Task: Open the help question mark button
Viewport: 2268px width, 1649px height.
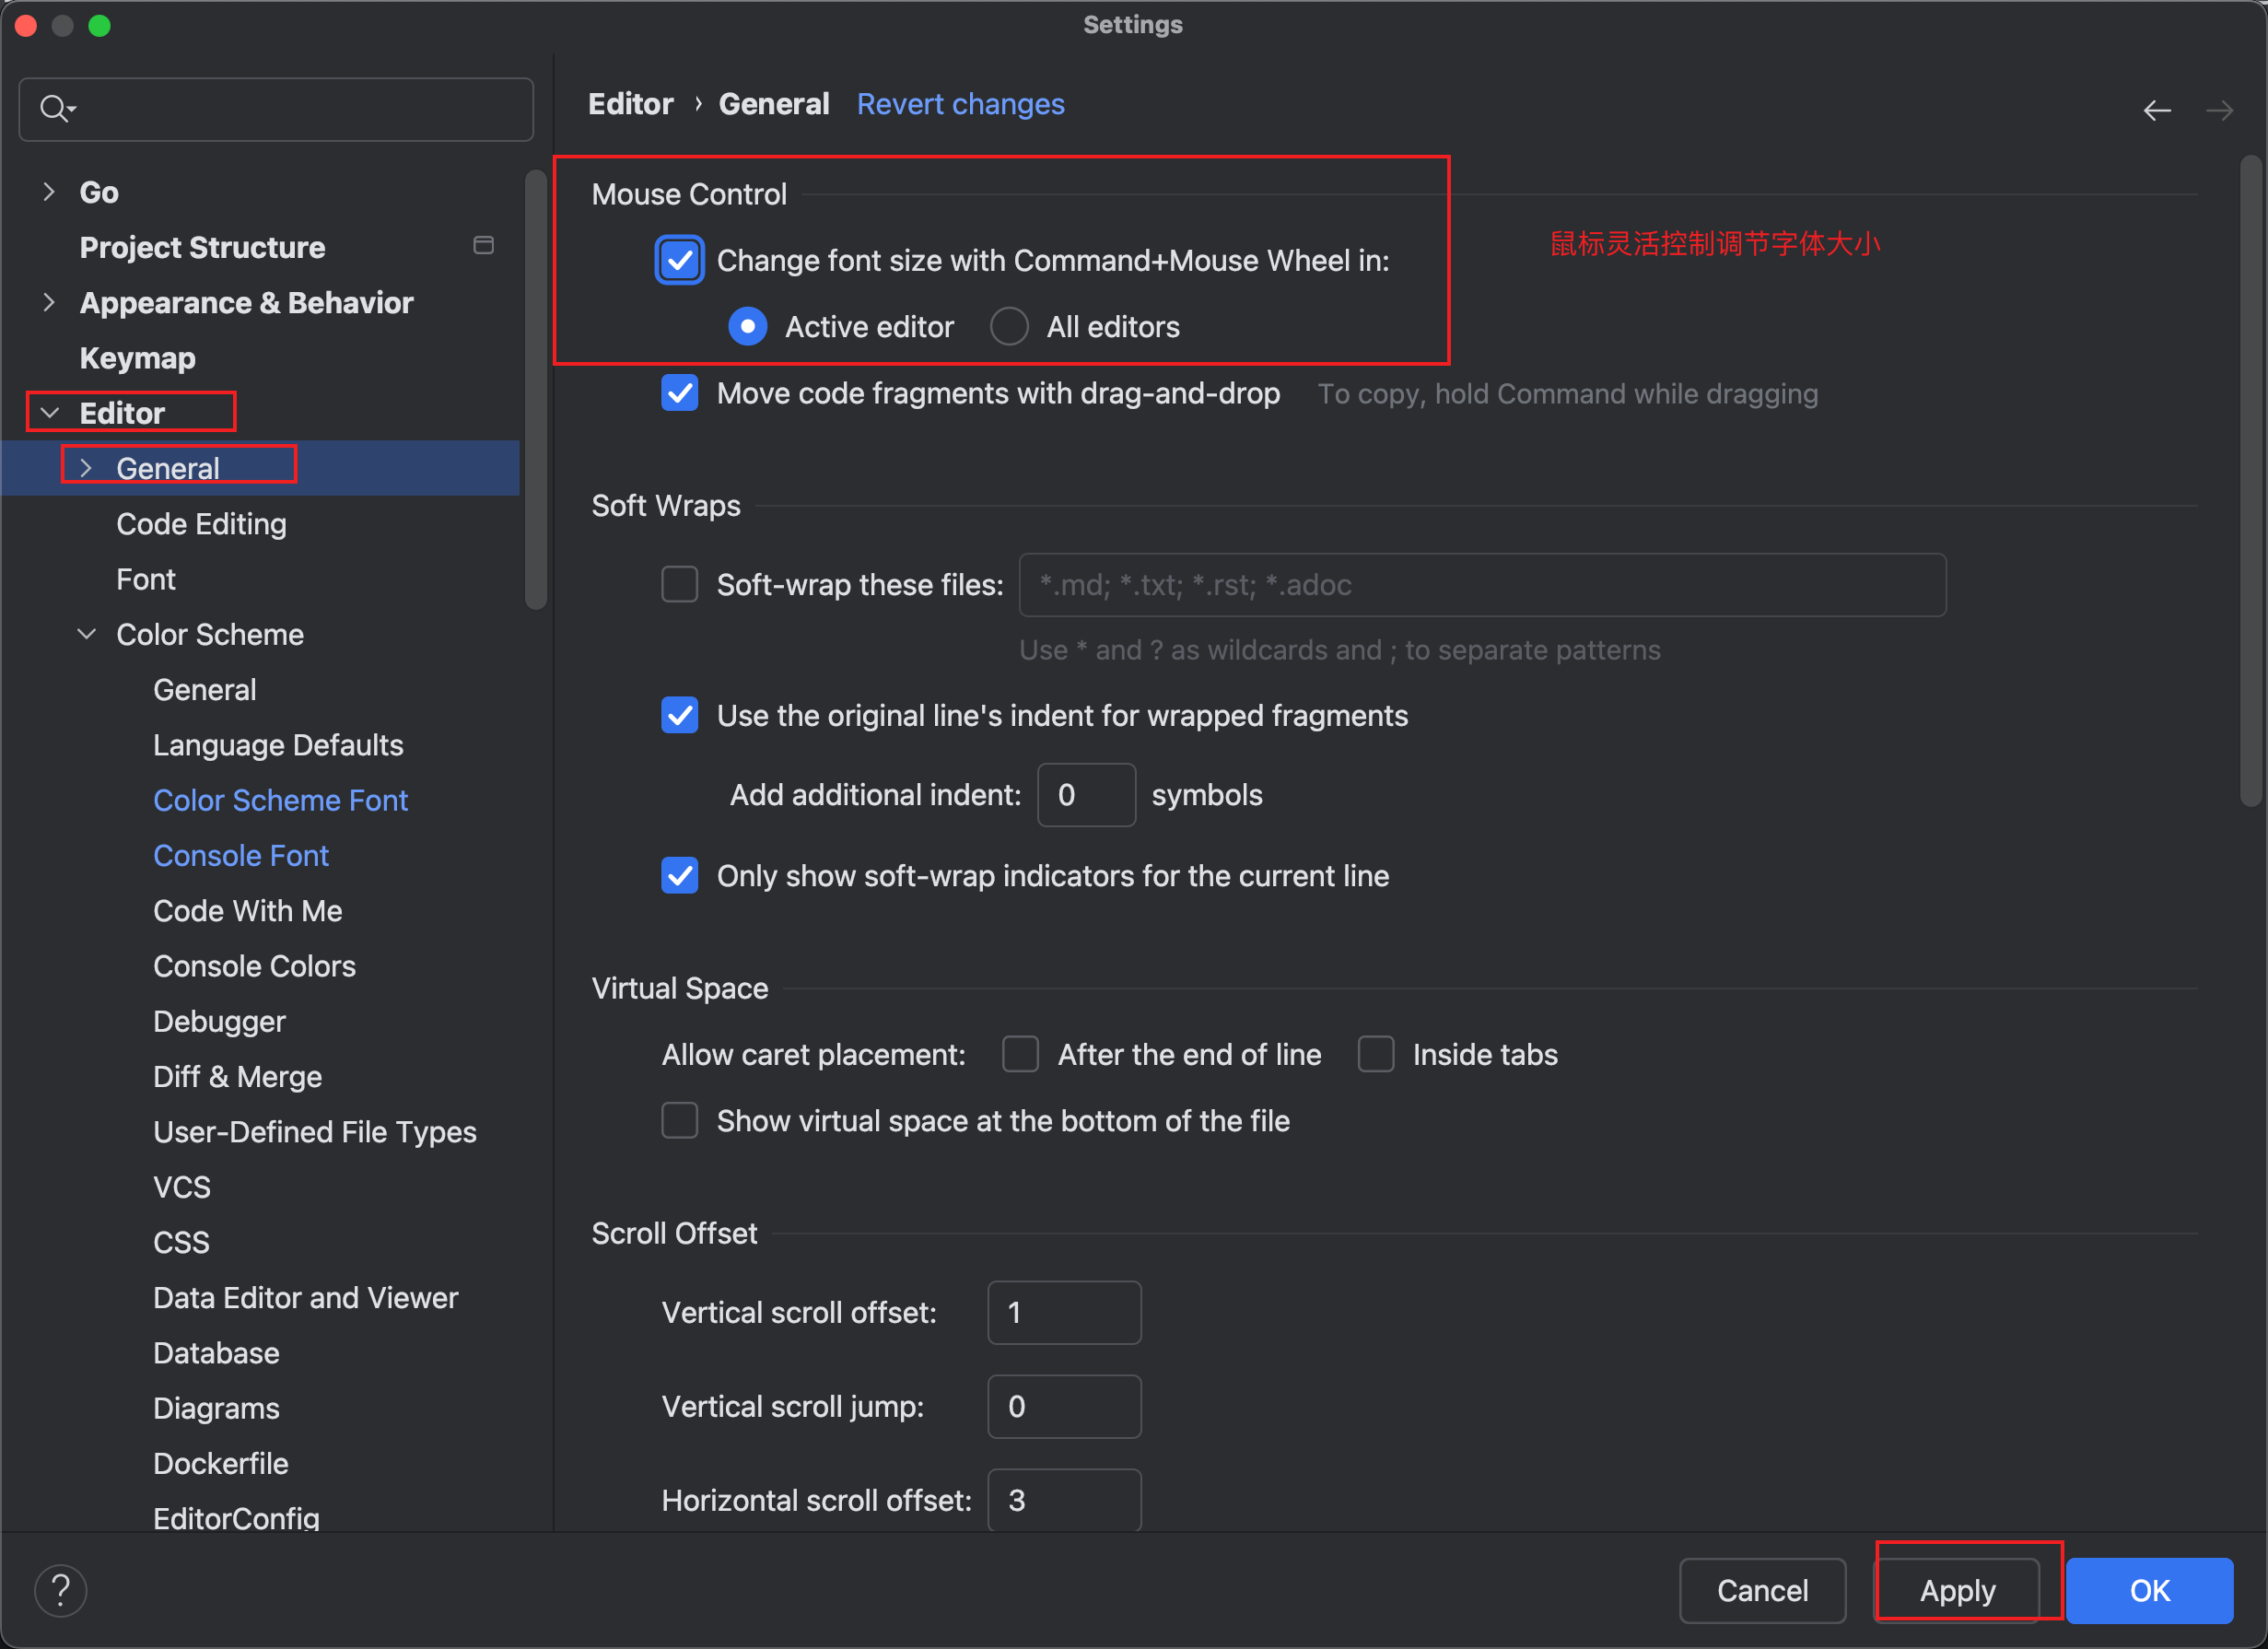Action: click(61, 1590)
